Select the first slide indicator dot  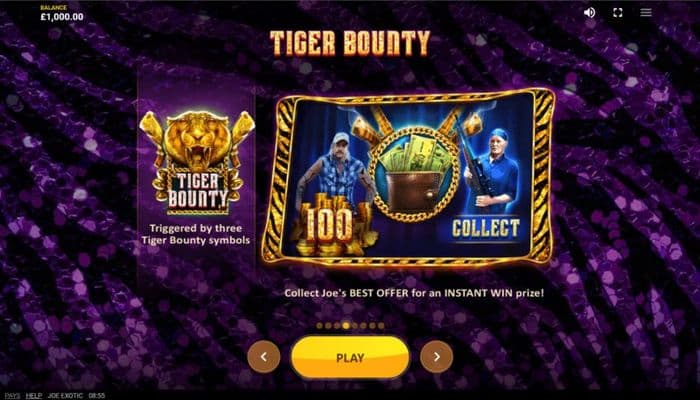click(319, 325)
